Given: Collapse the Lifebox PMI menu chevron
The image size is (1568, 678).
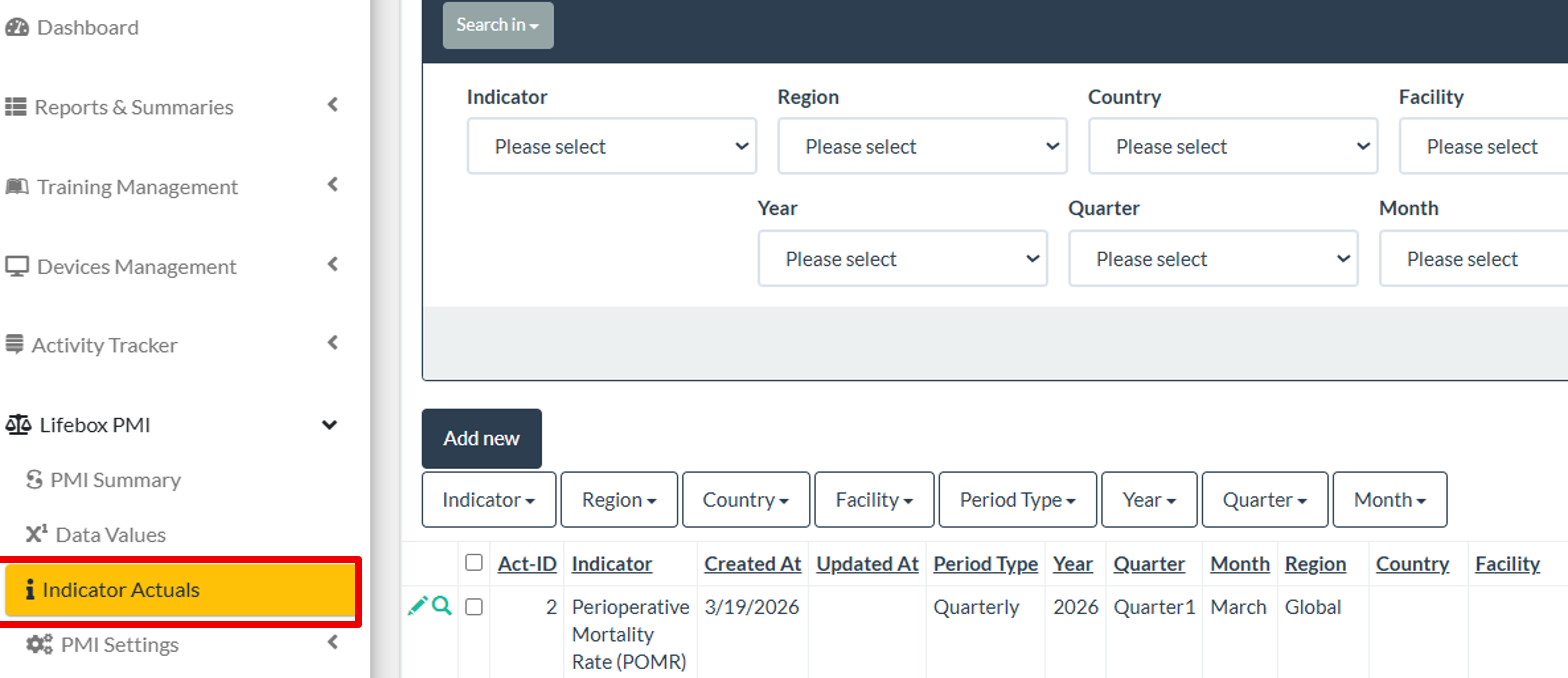Looking at the screenshot, I should point(329,425).
